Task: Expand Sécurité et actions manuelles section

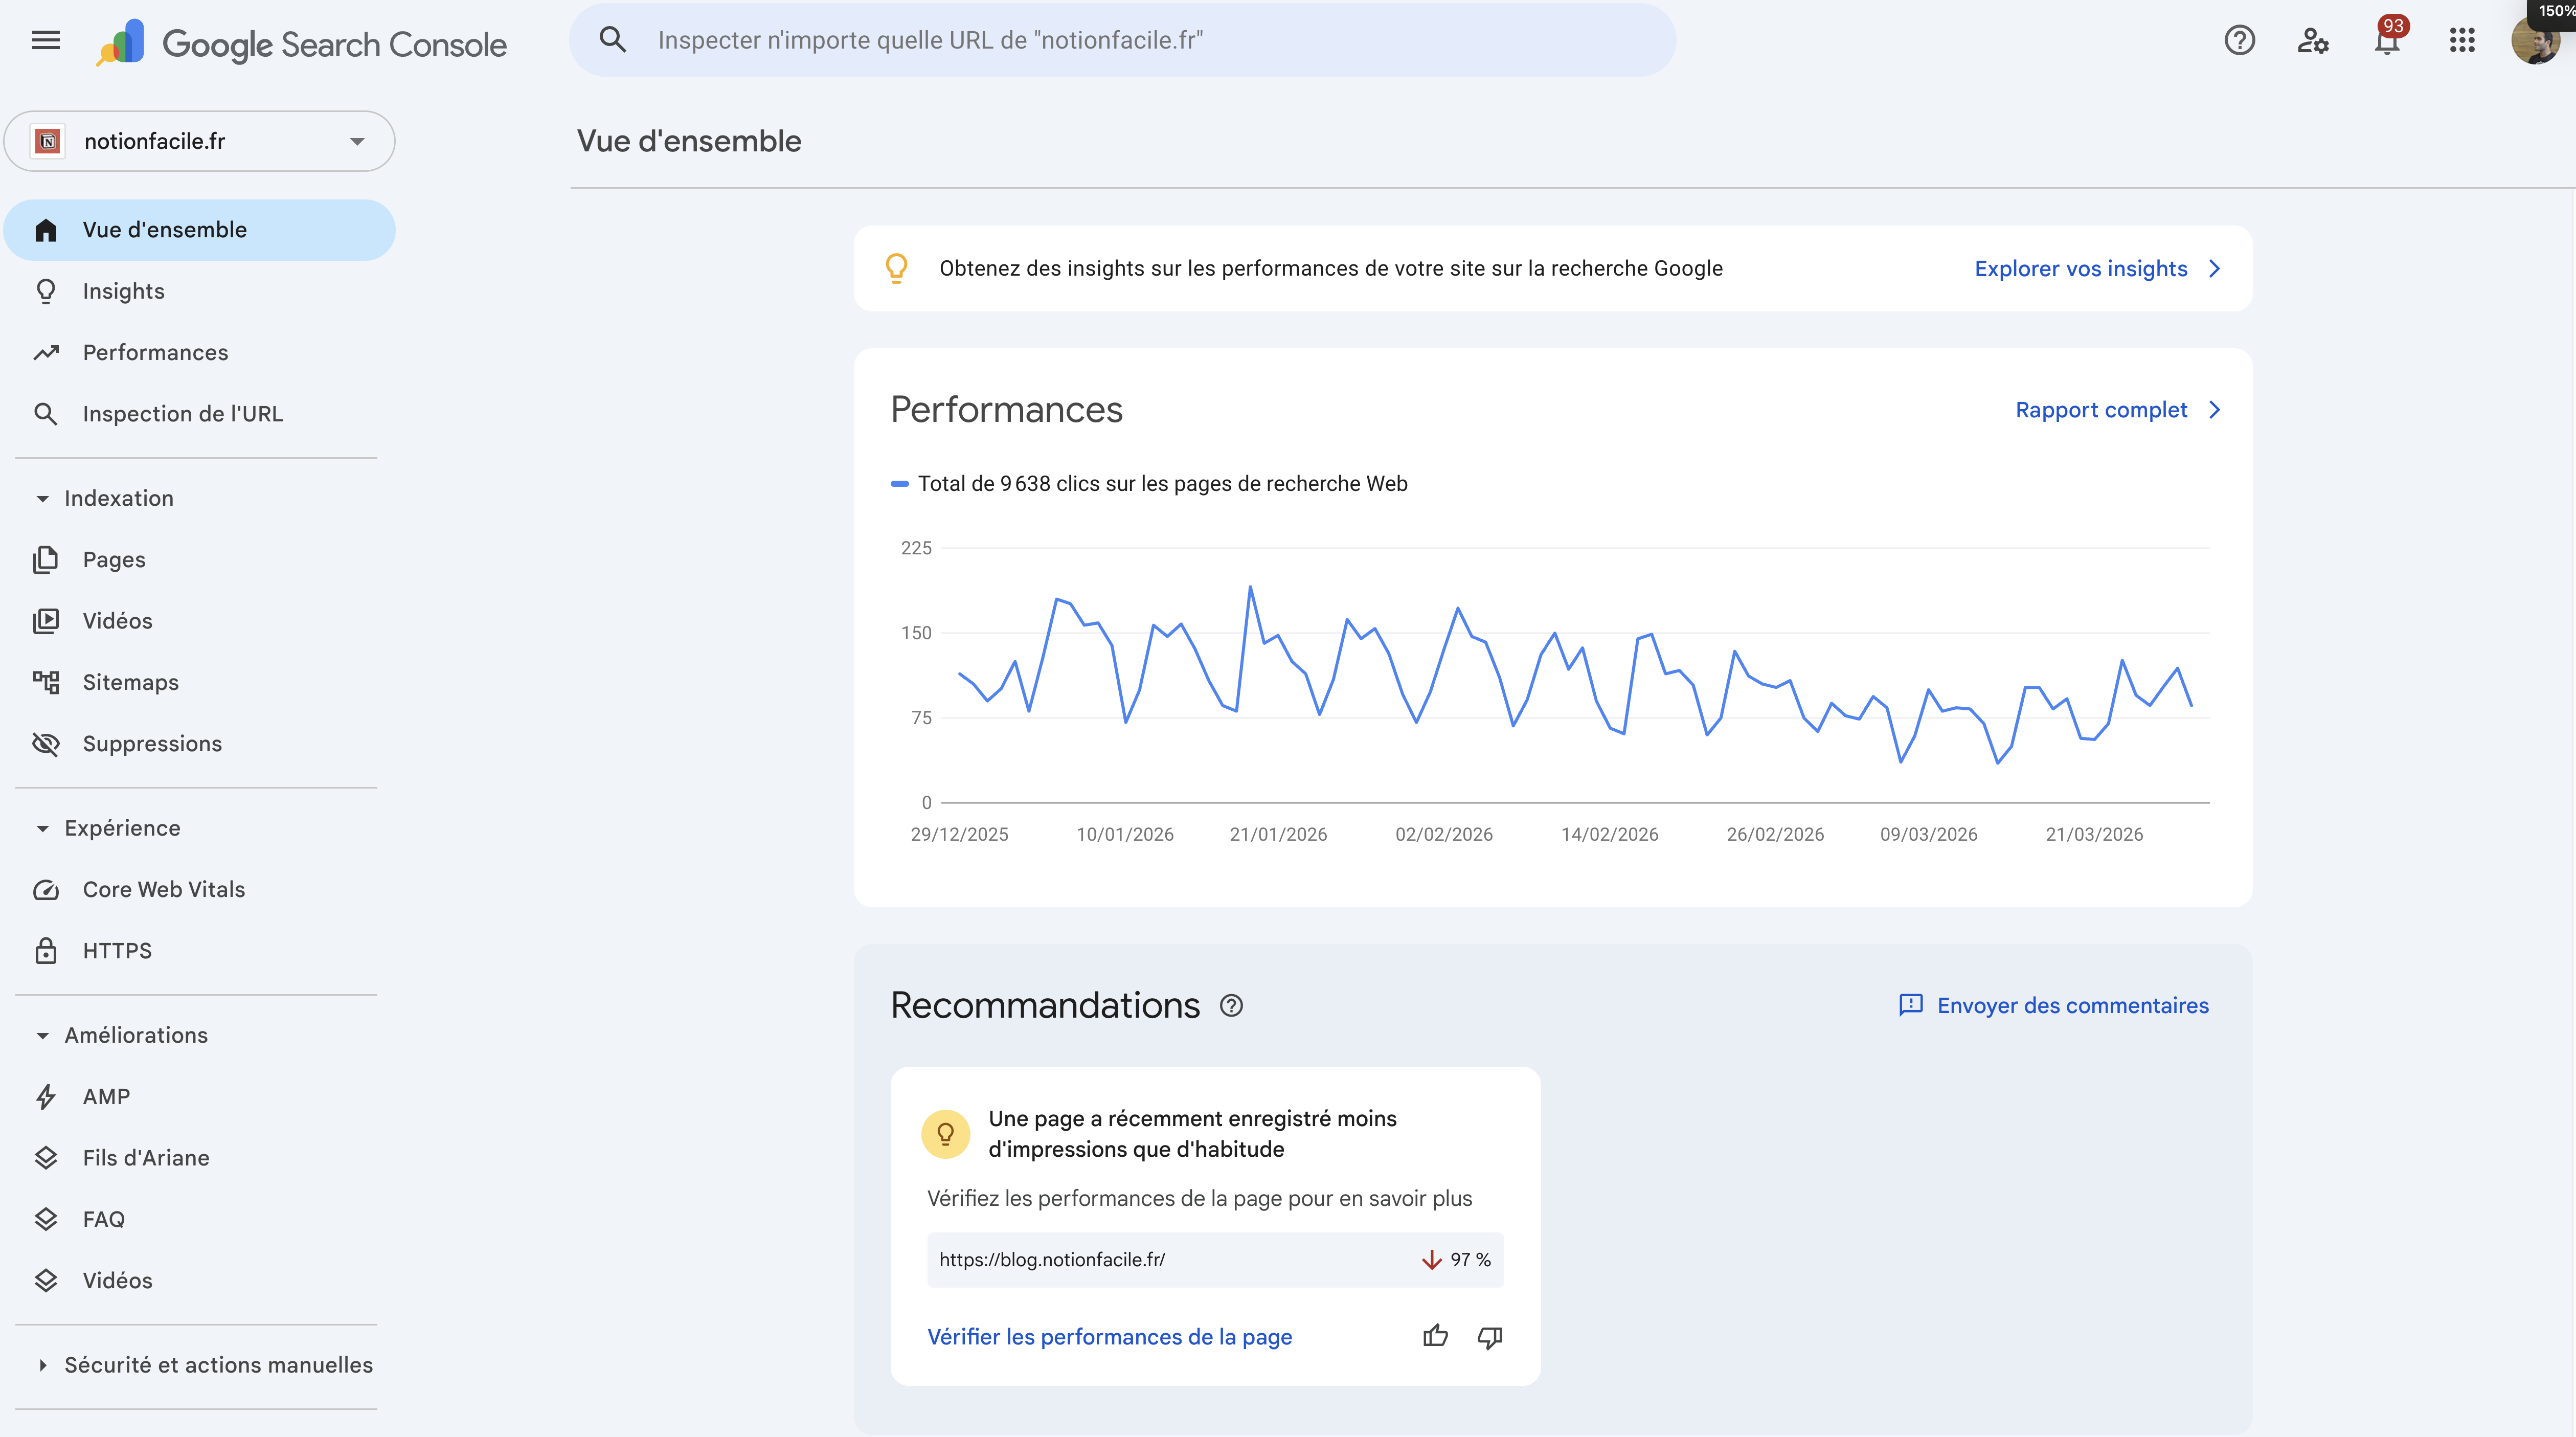Action: click(42, 1365)
